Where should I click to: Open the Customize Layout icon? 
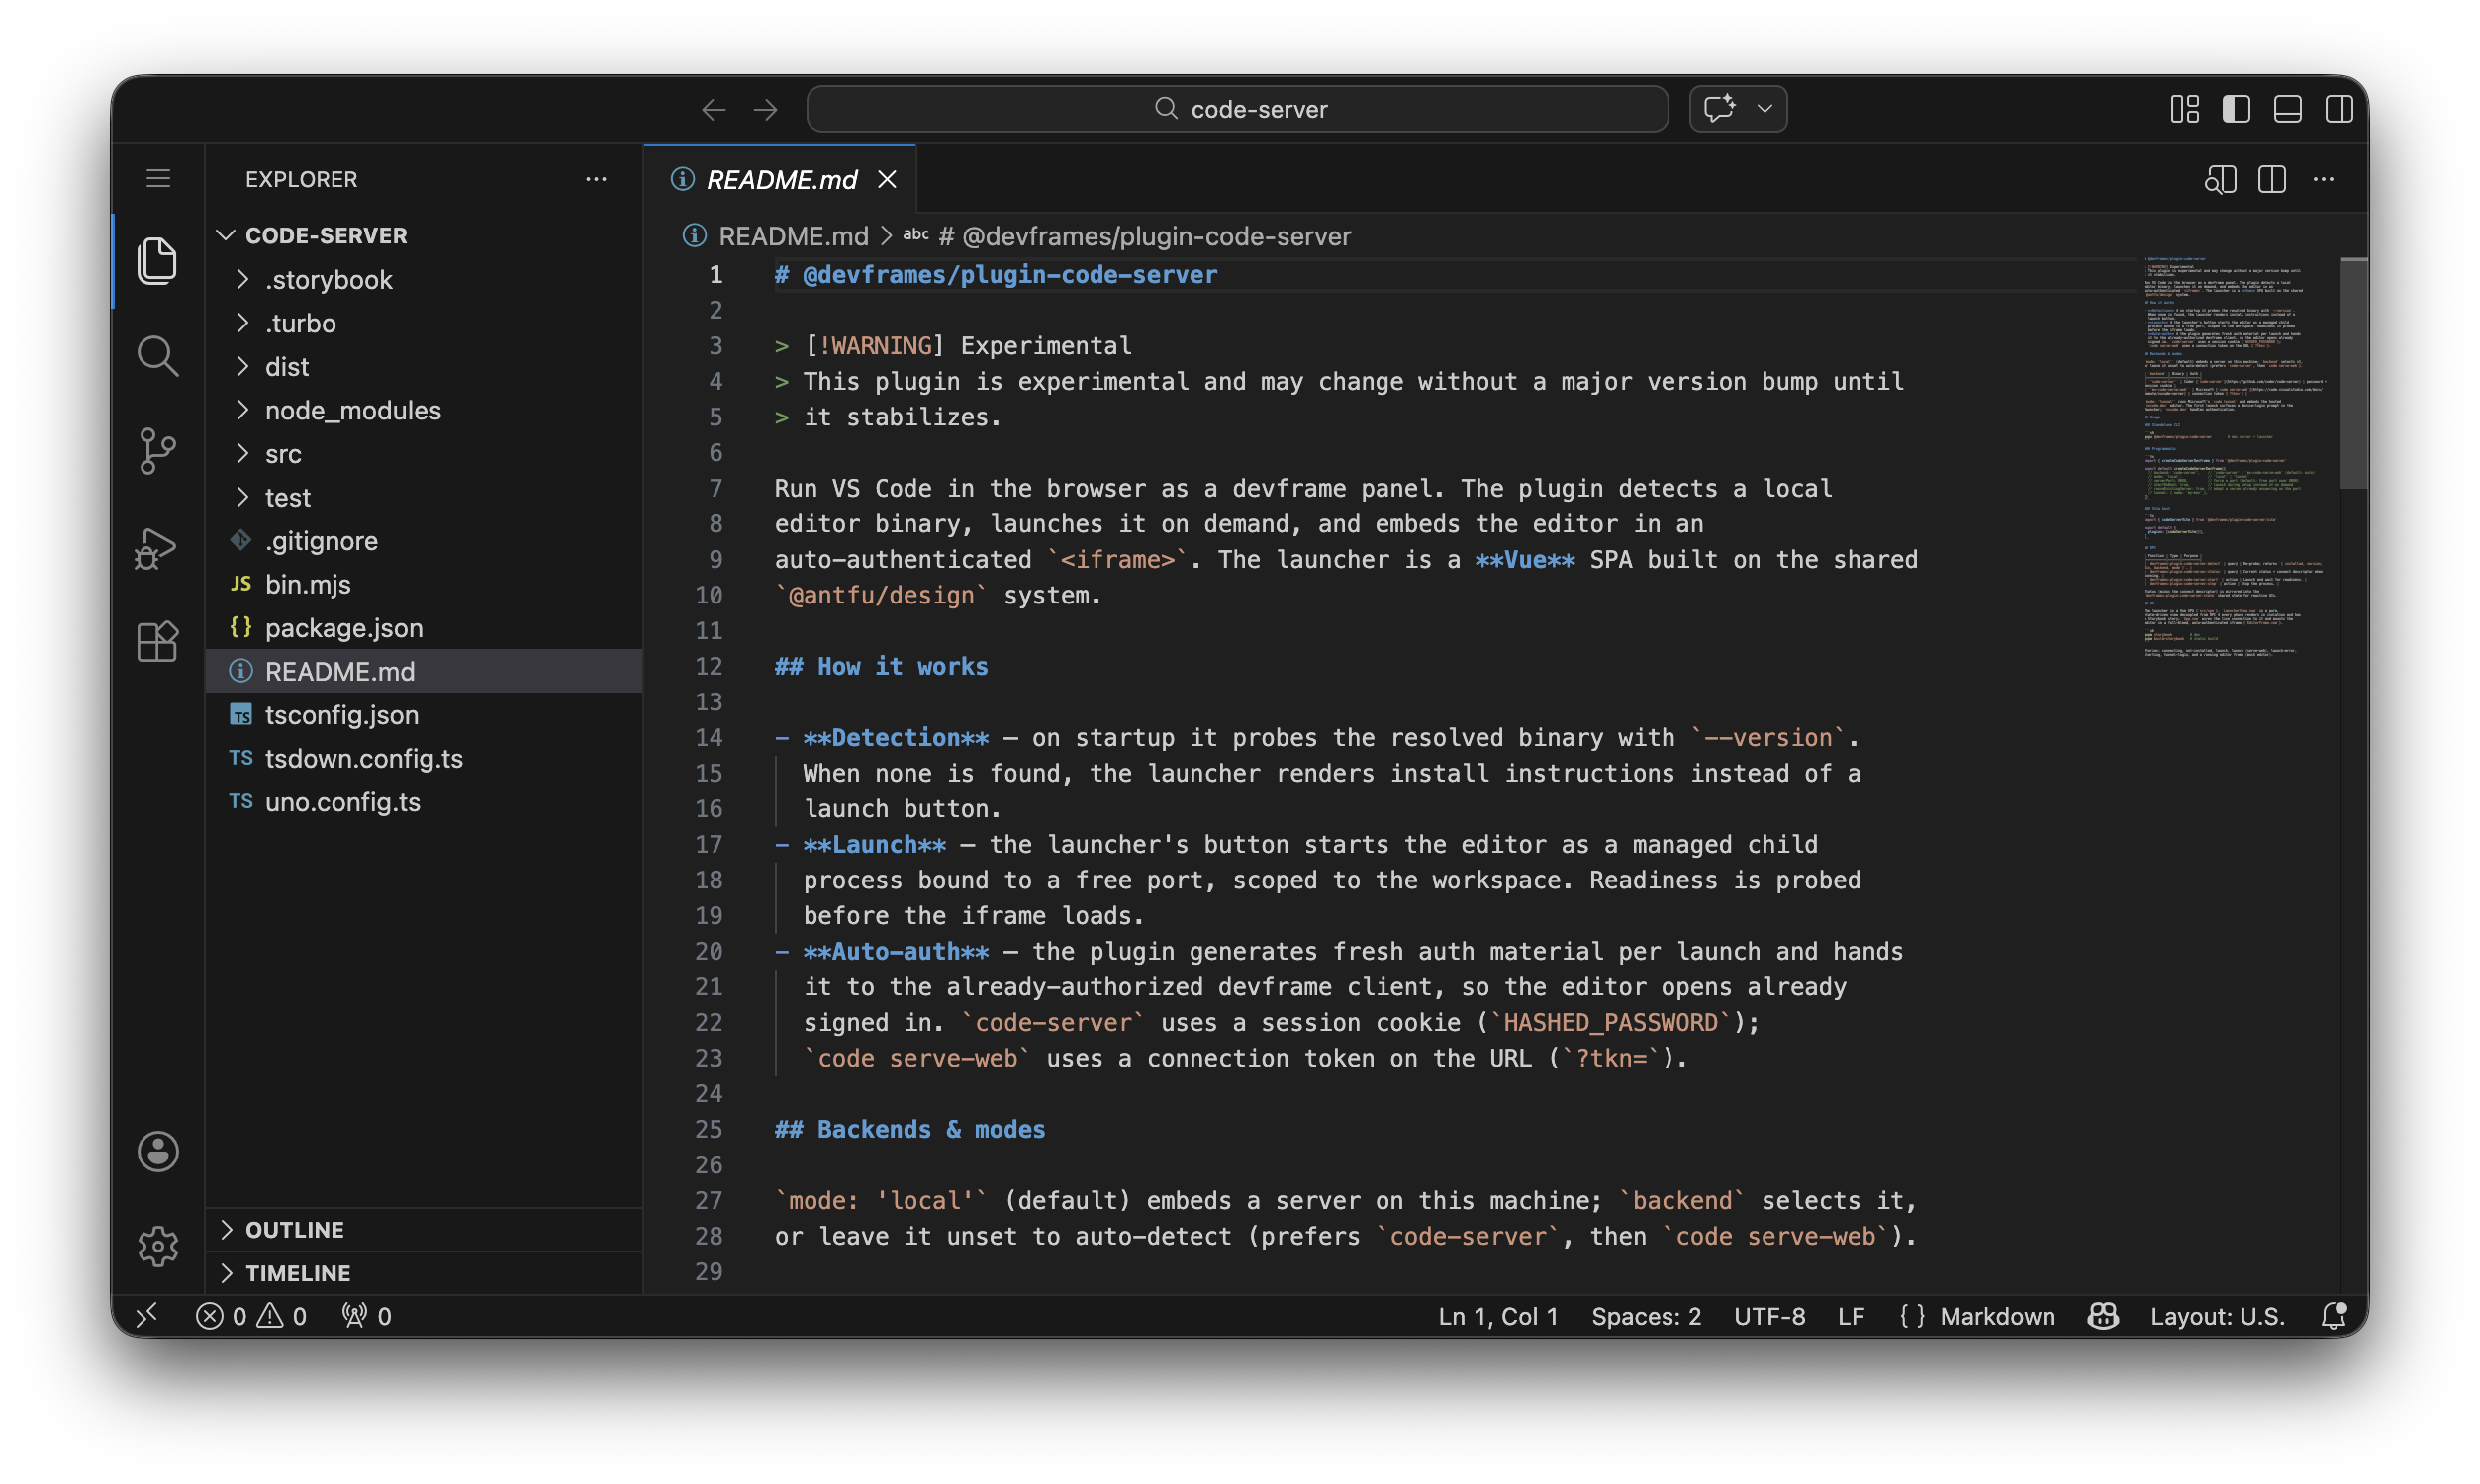2184,109
